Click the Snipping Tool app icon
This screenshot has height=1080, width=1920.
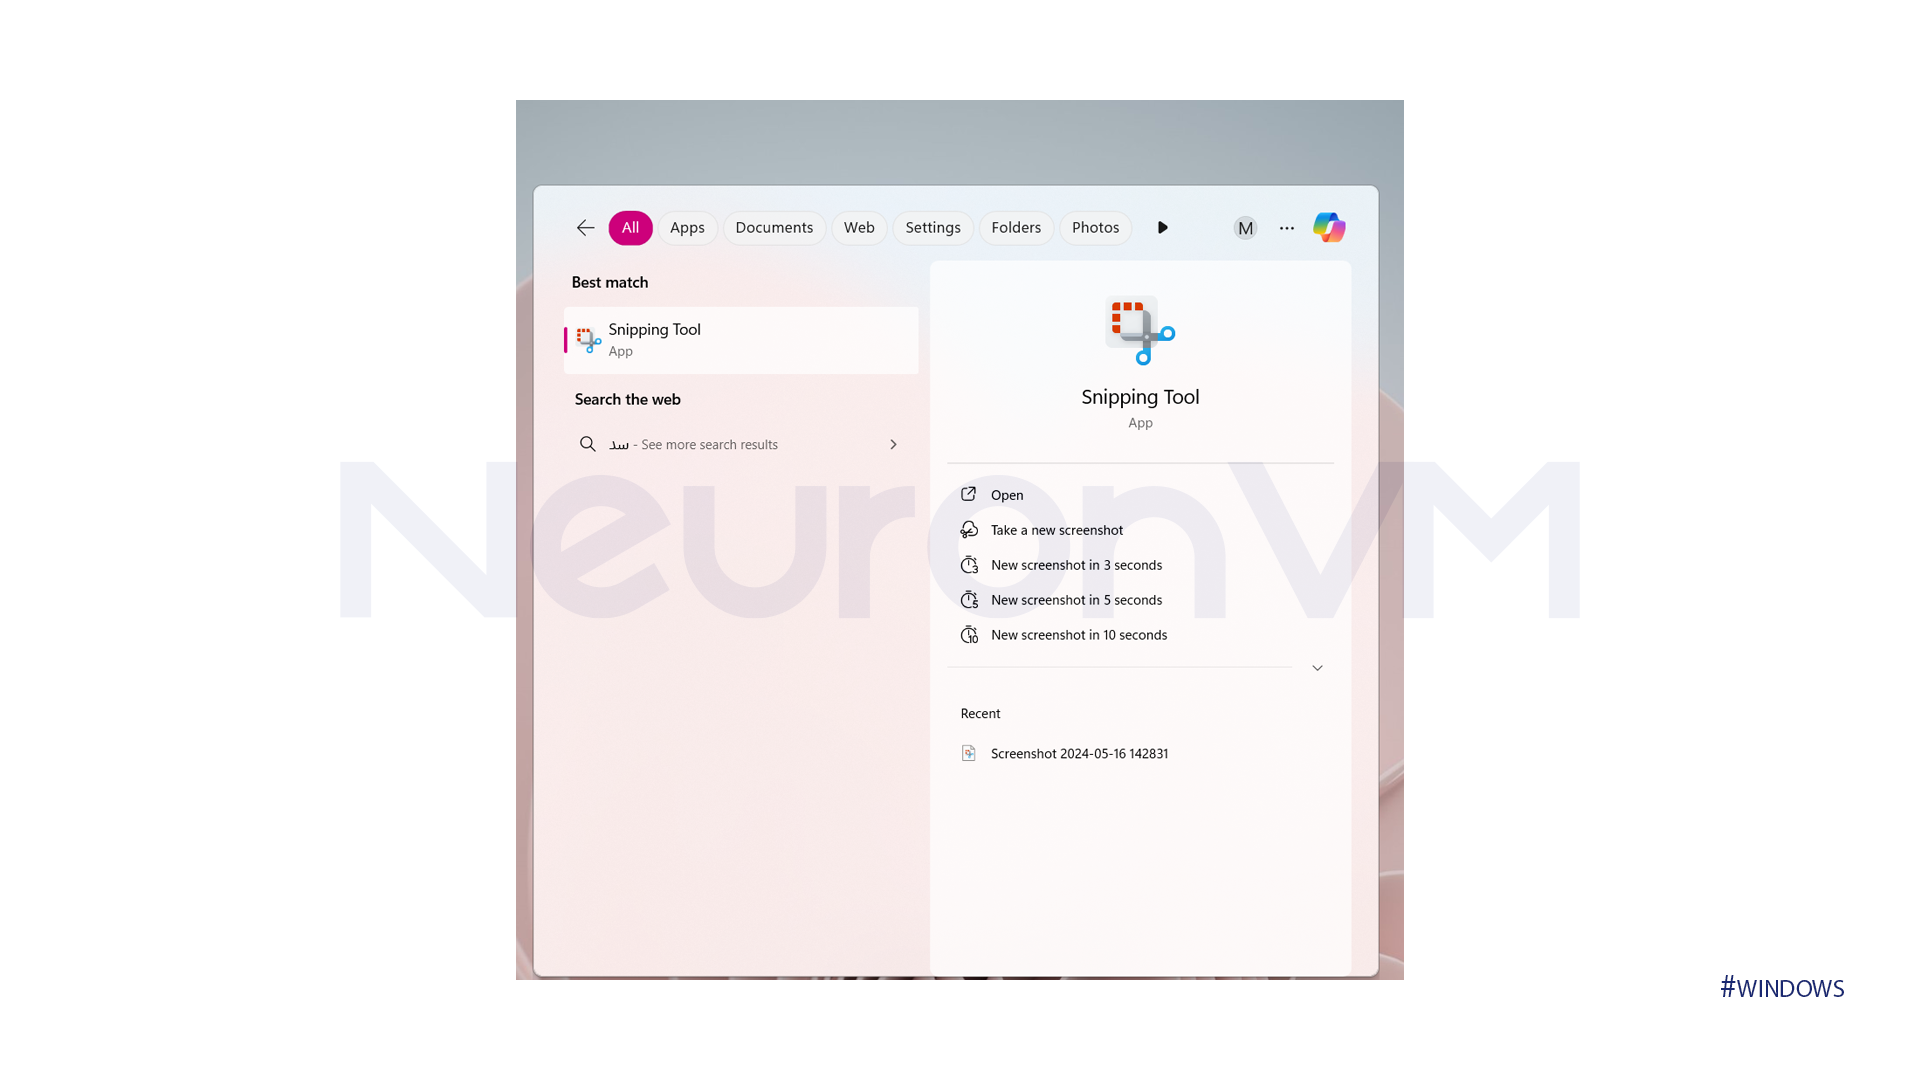tap(588, 340)
